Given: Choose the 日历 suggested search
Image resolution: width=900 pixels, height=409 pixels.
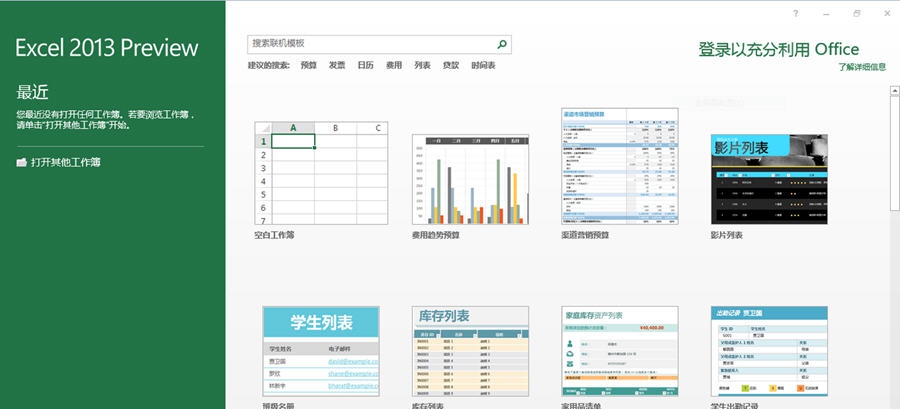Looking at the screenshot, I should point(365,65).
